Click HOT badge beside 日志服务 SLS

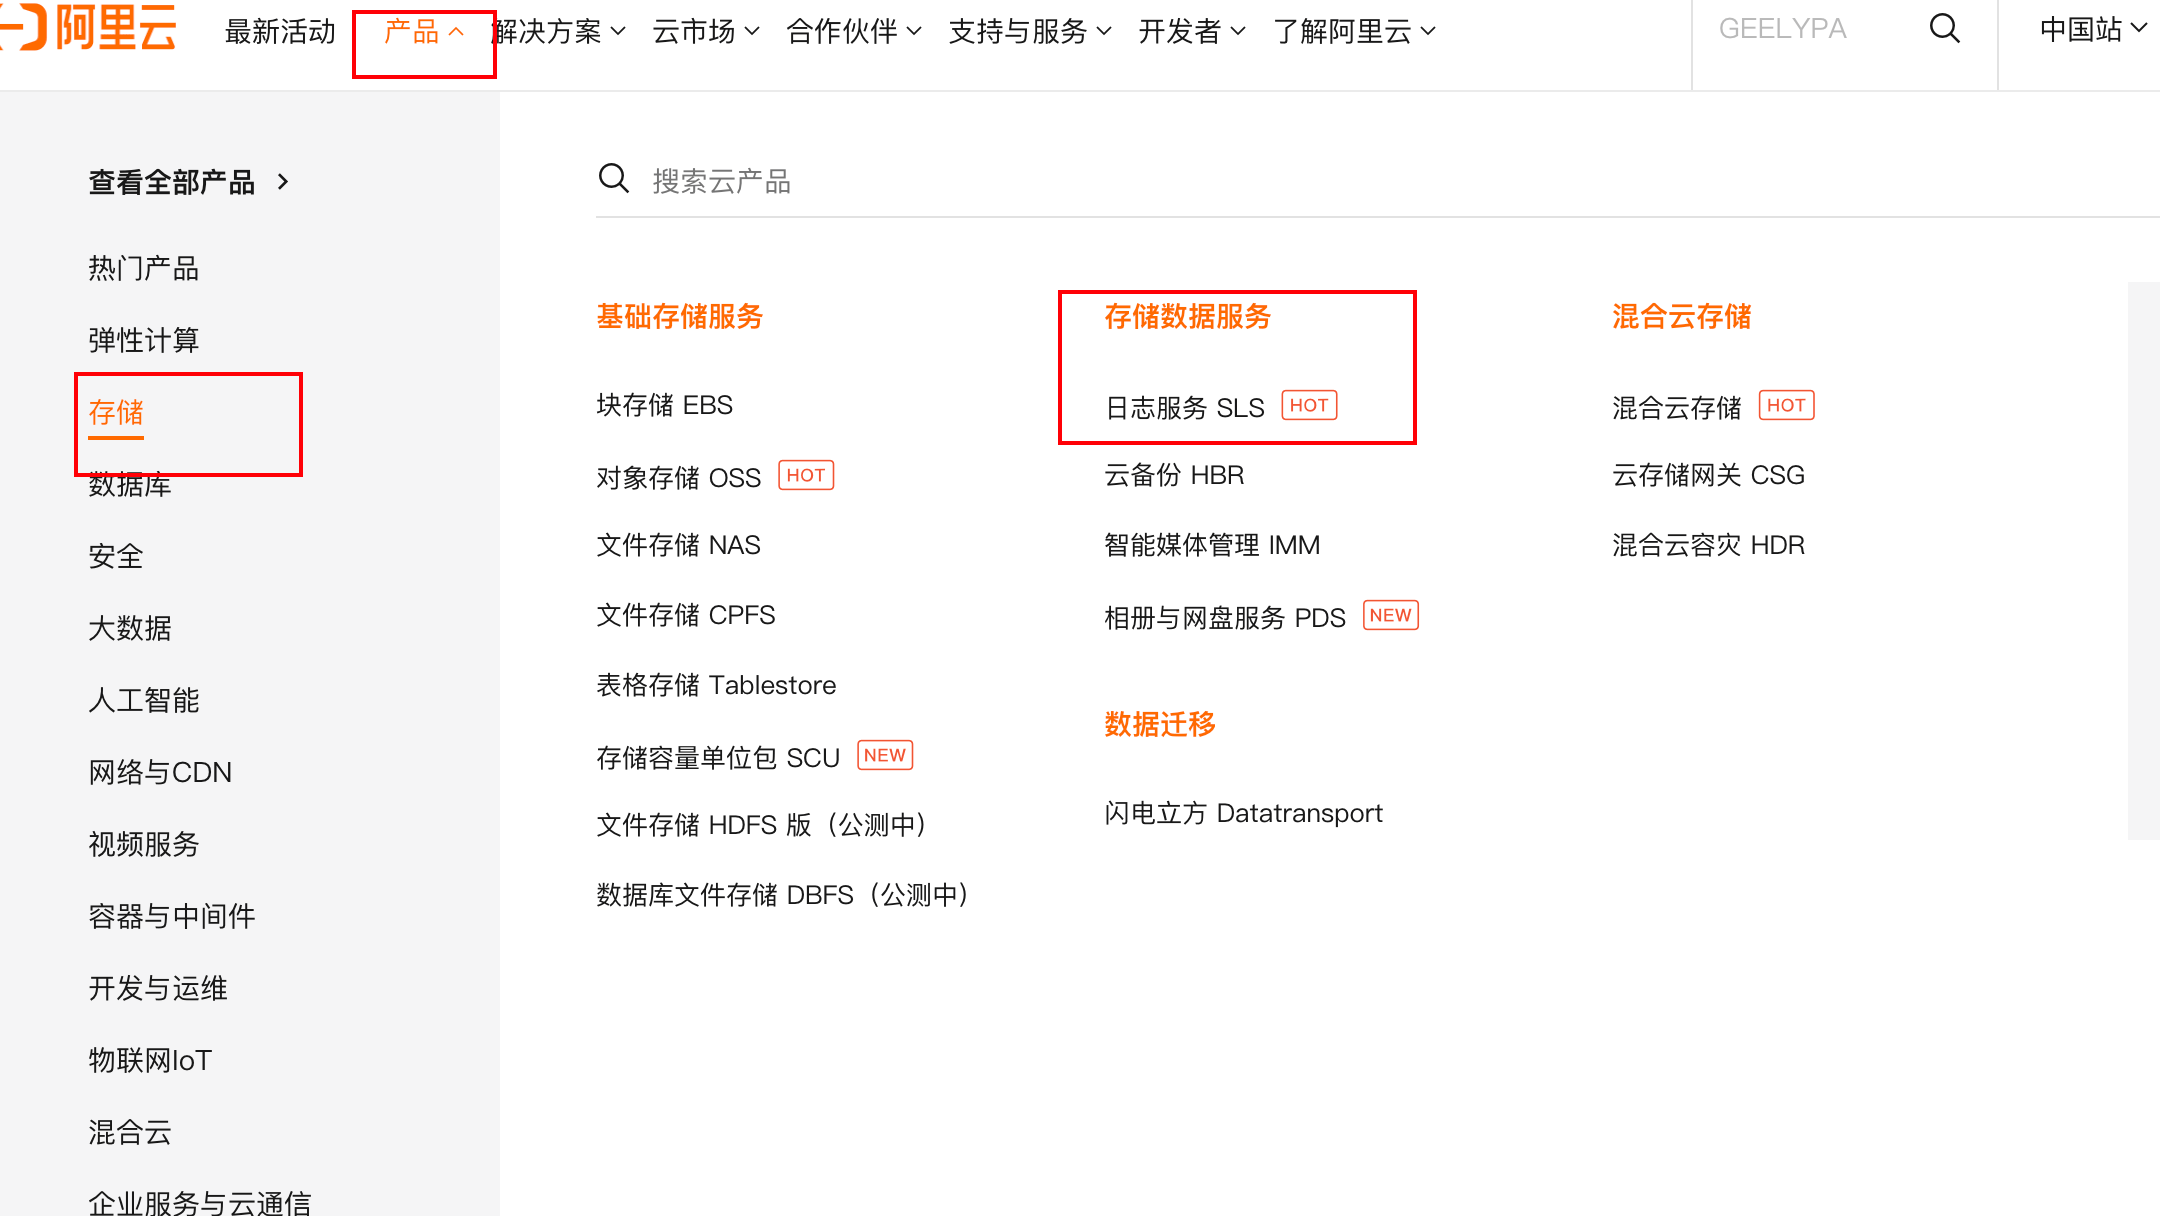click(x=1309, y=405)
